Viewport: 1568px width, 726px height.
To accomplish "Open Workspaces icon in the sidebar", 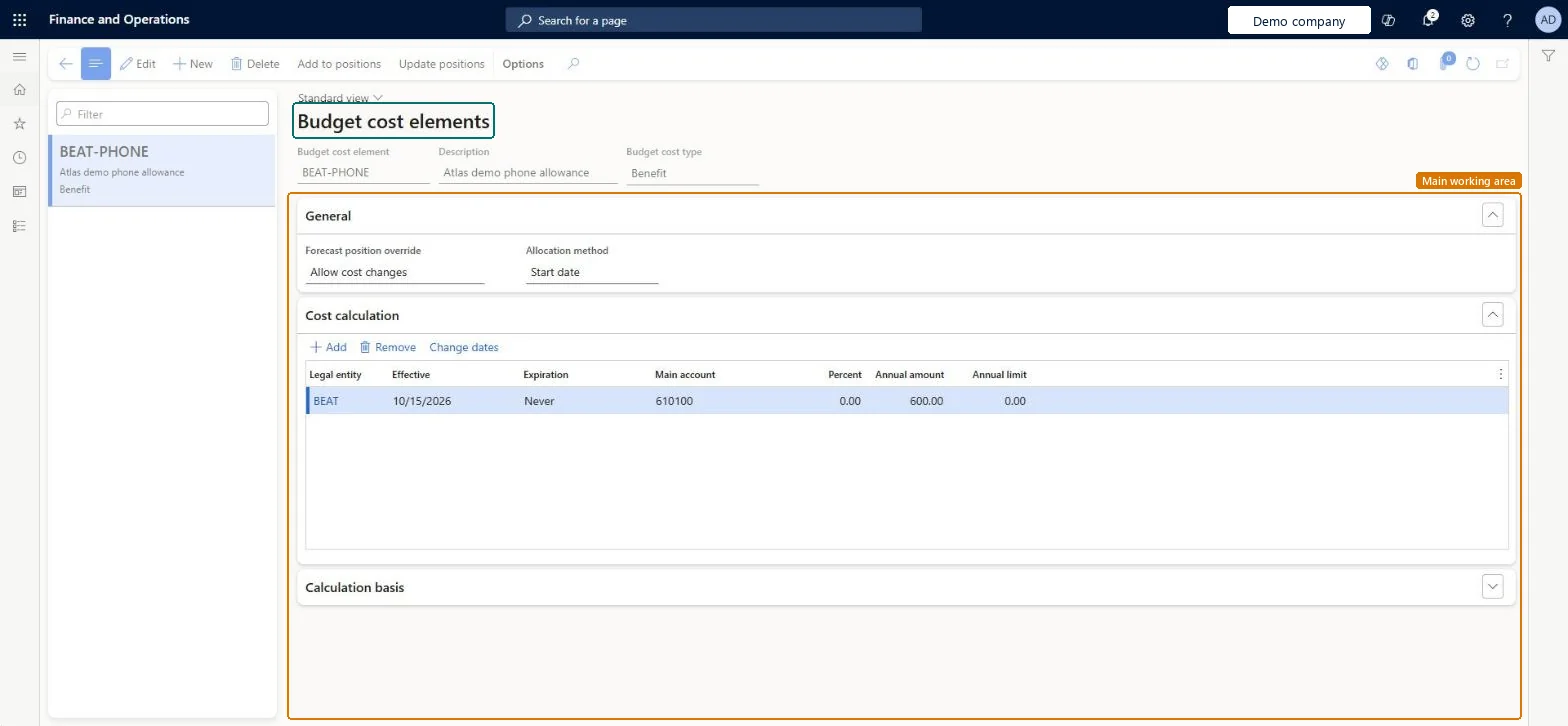I will [19, 192].
